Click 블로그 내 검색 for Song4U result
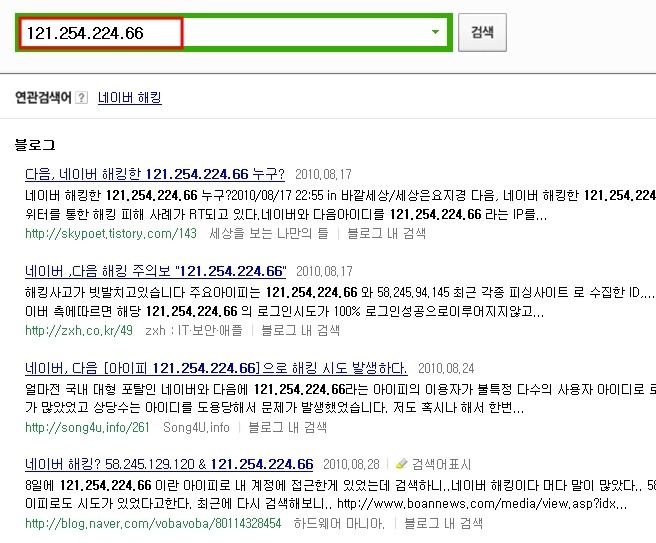656x543 pixels. point(287,427)
